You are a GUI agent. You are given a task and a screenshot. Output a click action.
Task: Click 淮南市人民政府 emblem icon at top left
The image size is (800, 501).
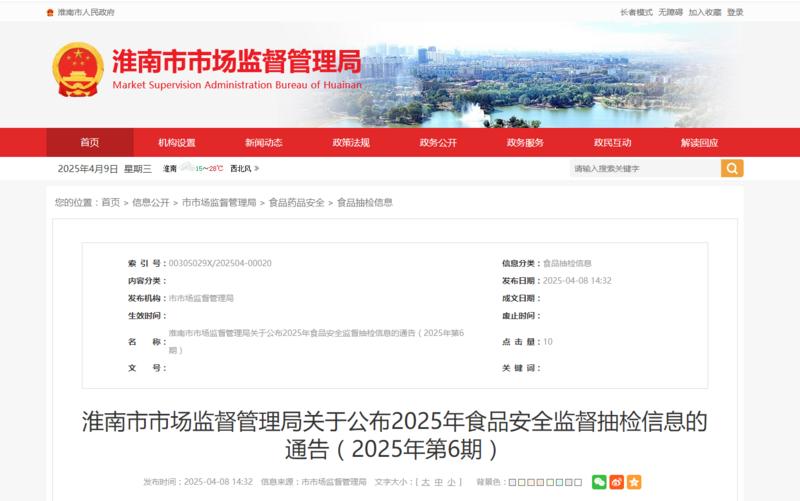click(50, 12)
